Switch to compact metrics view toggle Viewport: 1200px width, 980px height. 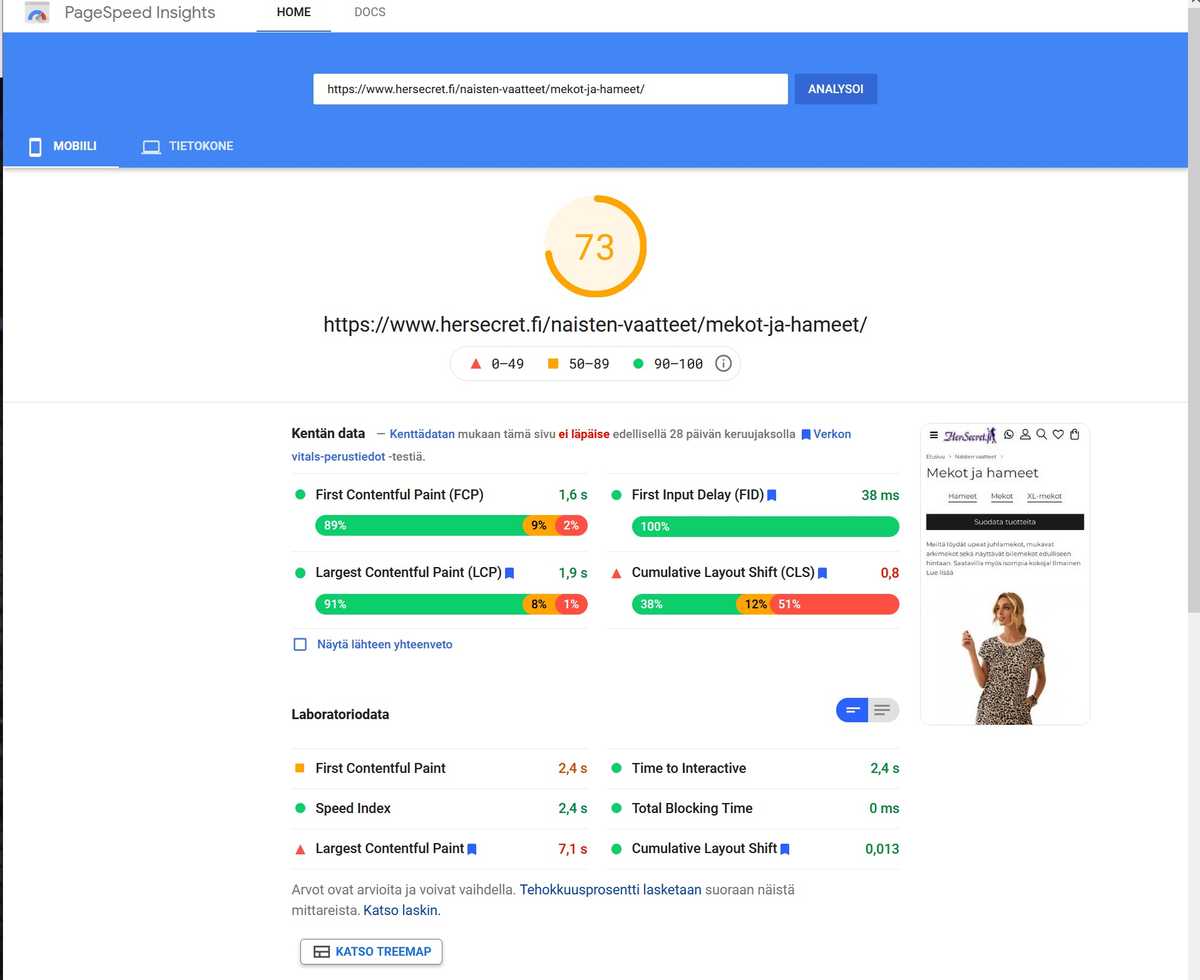pyautogui.click(x=853, y=710)
